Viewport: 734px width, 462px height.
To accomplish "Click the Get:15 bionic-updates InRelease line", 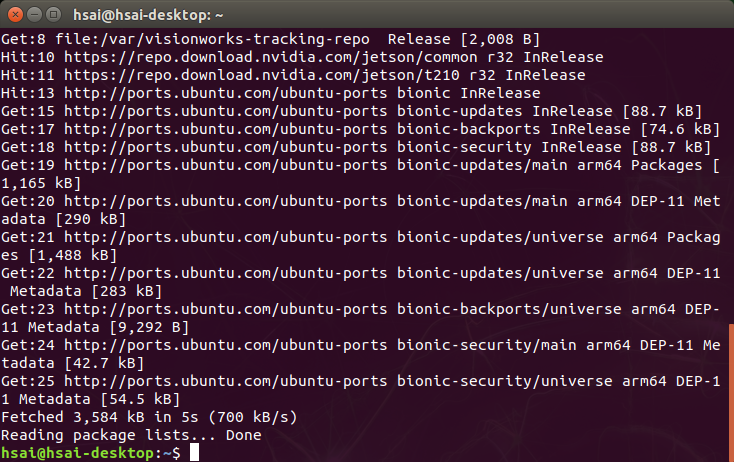I will tap(352, 111).
